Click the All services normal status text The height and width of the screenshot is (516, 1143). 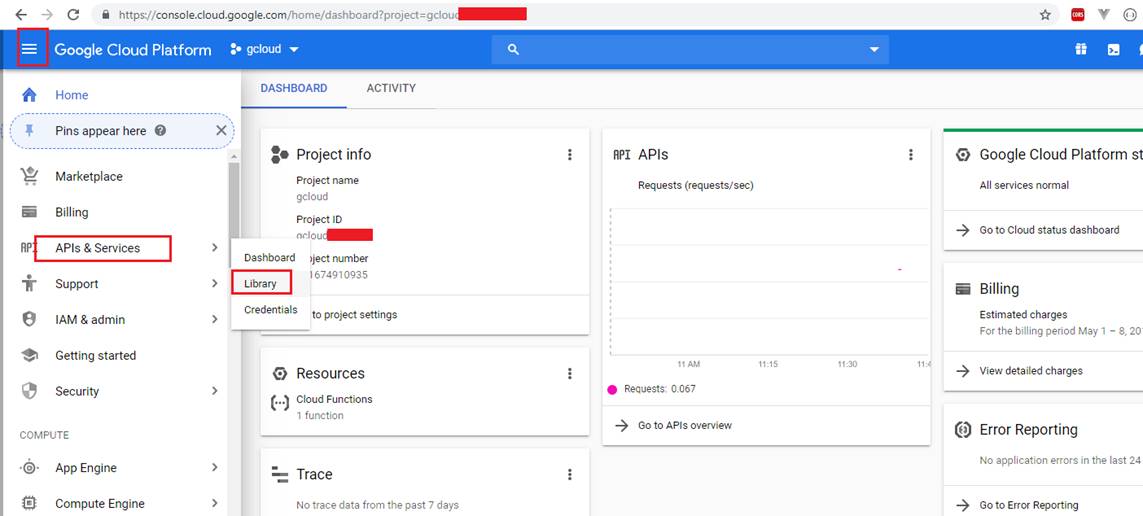pyautogui.click(x=1024, y=185)
